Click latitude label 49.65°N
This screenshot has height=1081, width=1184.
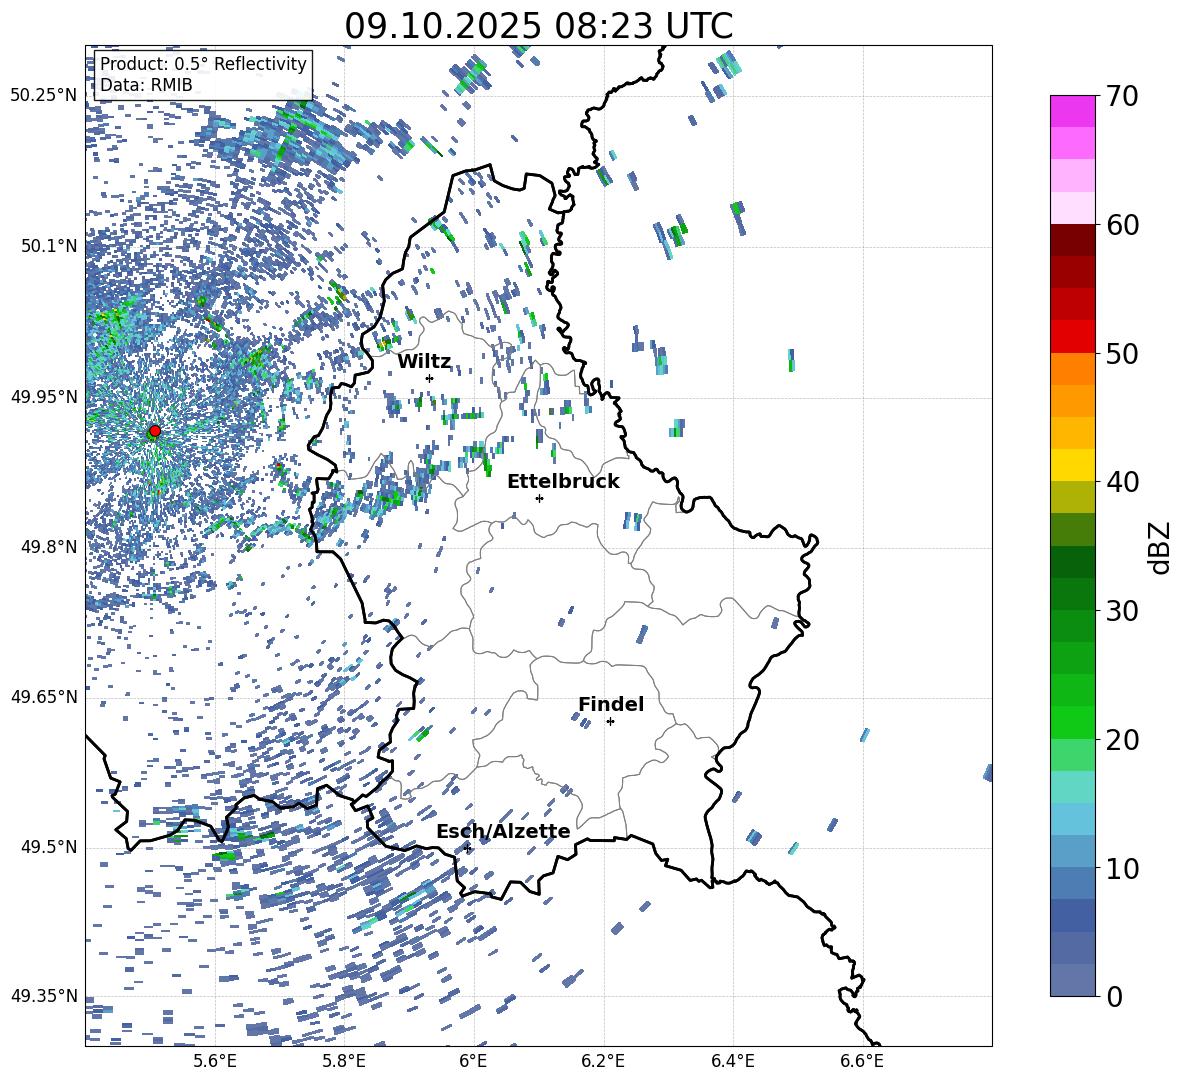tap(44, 697)
